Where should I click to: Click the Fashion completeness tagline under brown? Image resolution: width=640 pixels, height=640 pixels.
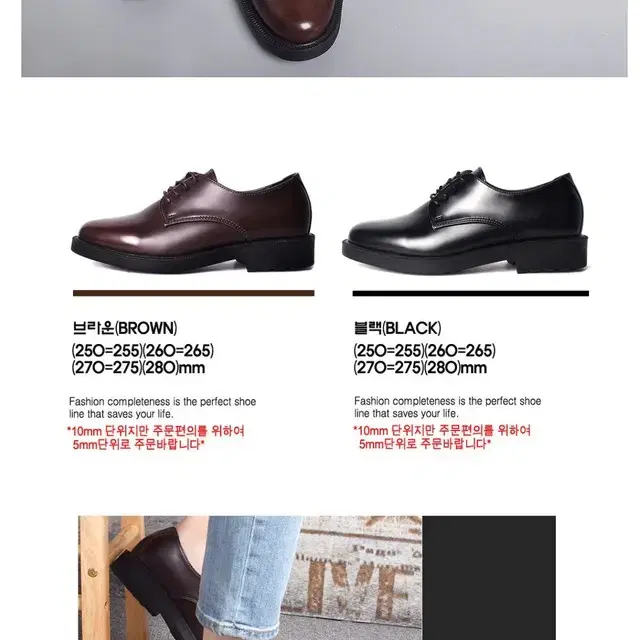click(x=162, y=407)
